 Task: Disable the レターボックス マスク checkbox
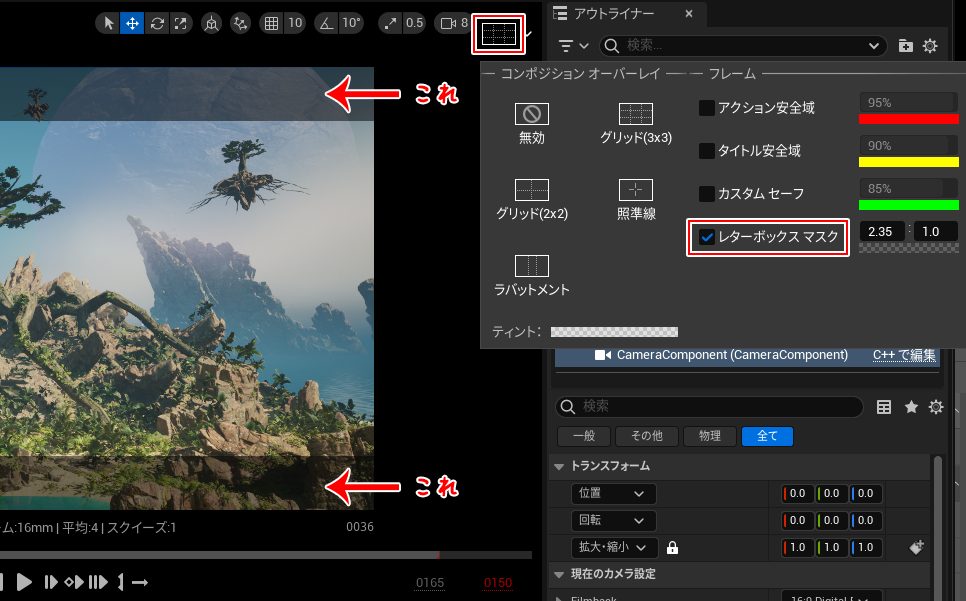(707, 237)
